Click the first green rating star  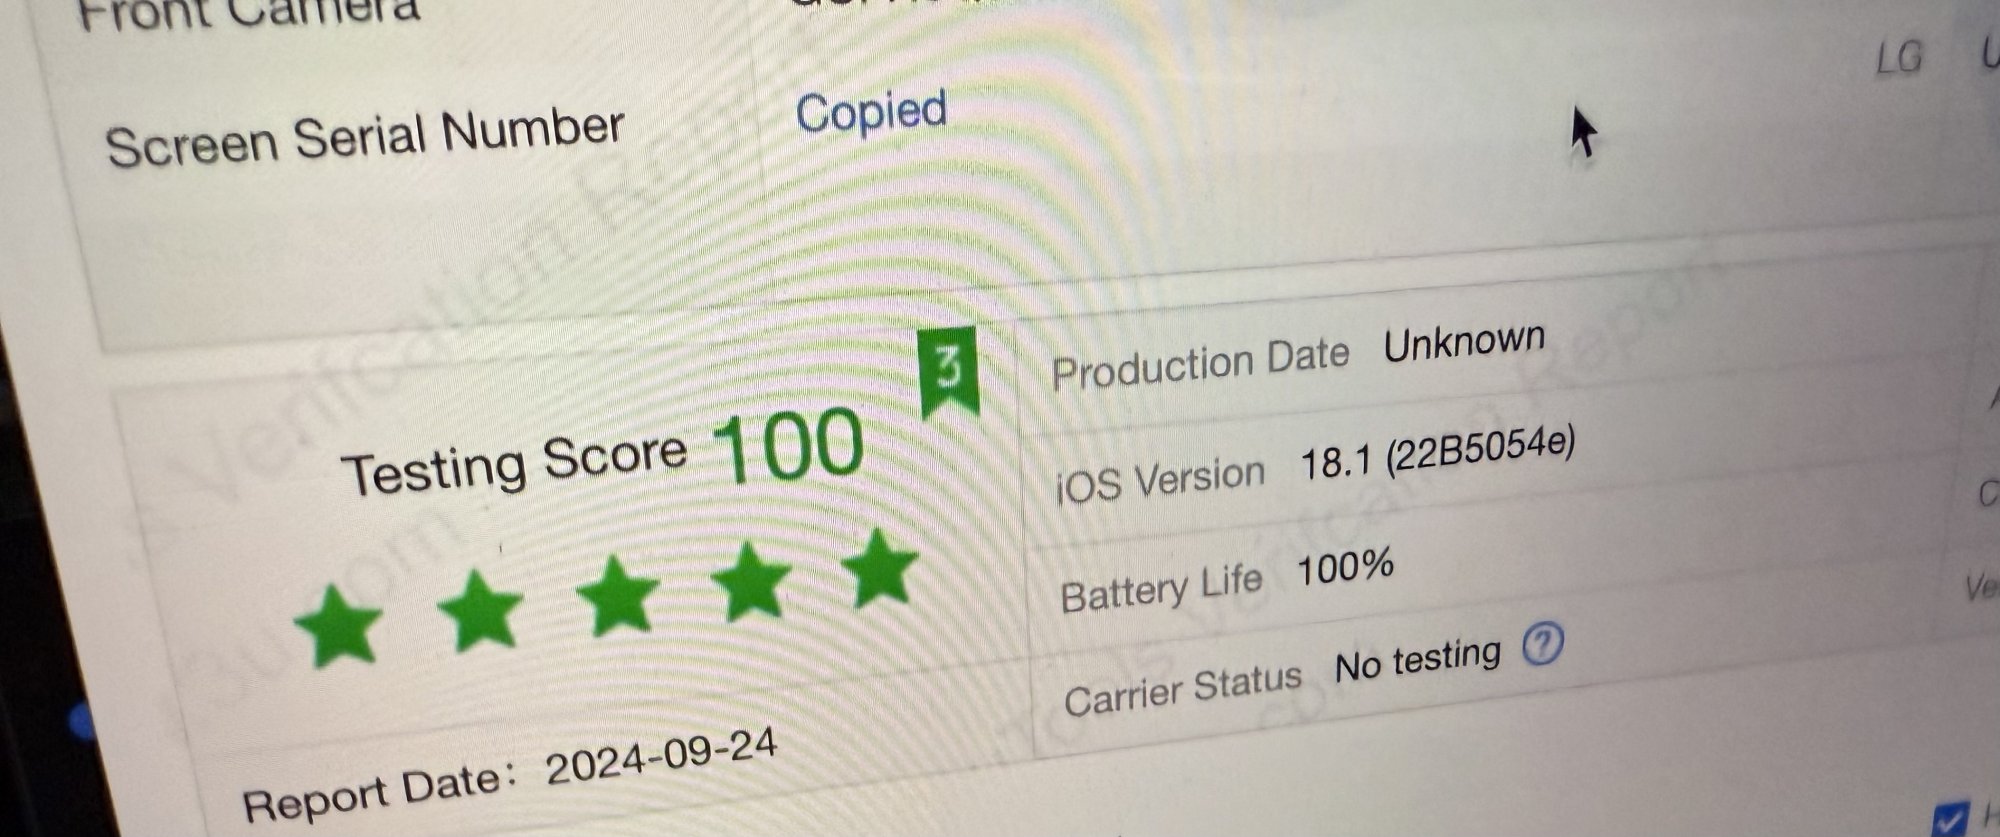click(339, 625)
